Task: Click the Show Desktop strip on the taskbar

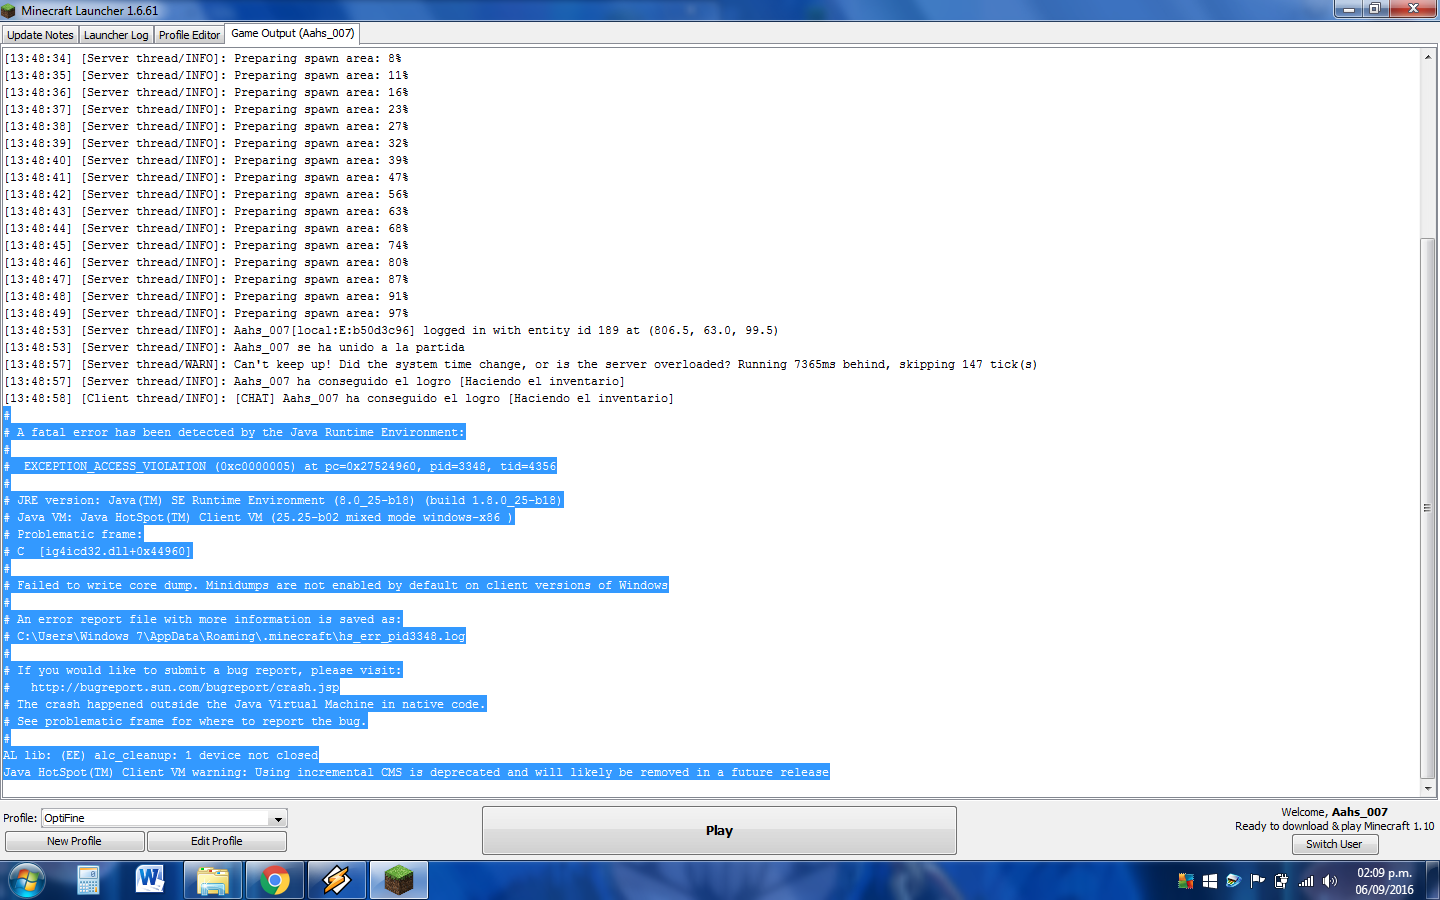Action: click(x=1433, y=881)
